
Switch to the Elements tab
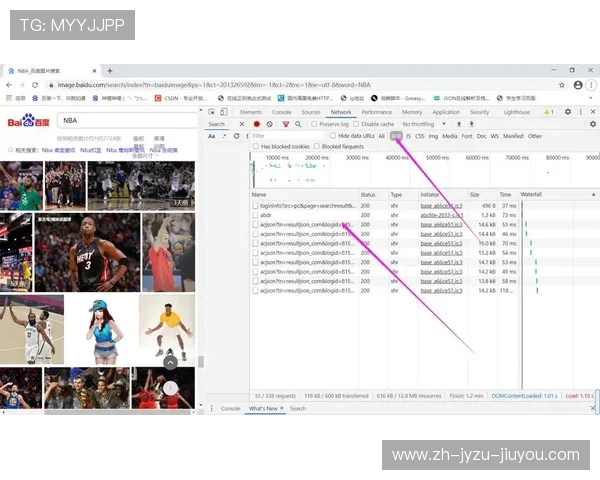coord(251,112)
